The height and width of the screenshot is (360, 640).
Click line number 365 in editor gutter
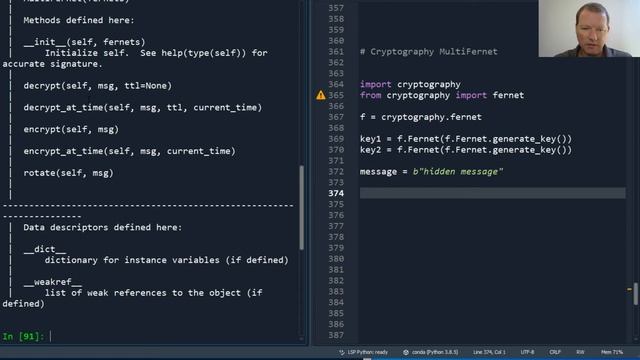coord(336,95)
